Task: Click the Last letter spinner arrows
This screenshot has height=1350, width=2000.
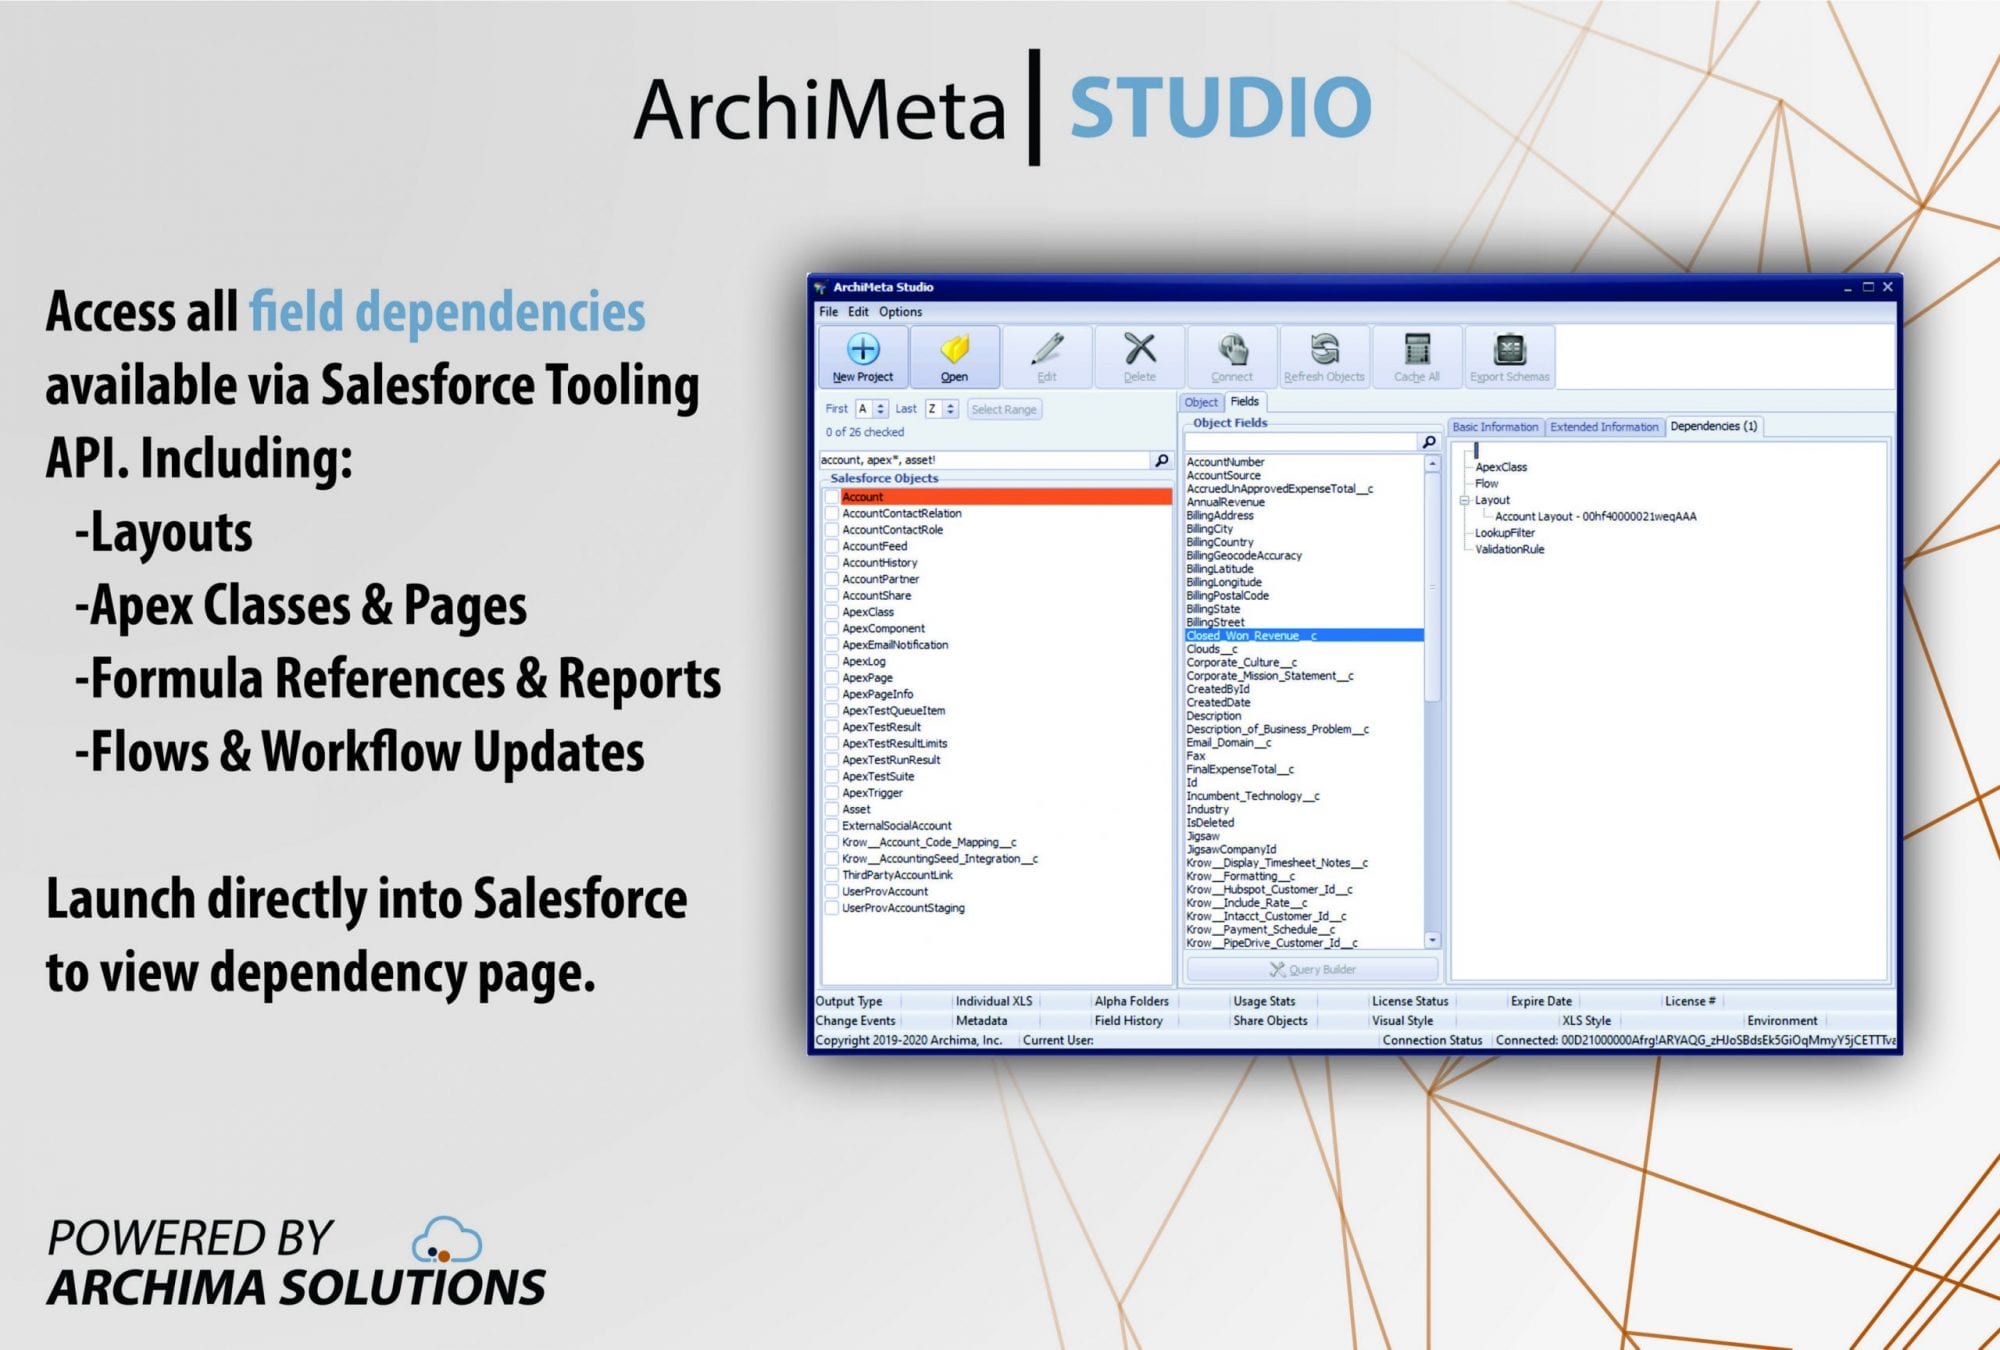Action: pos(950,409)
